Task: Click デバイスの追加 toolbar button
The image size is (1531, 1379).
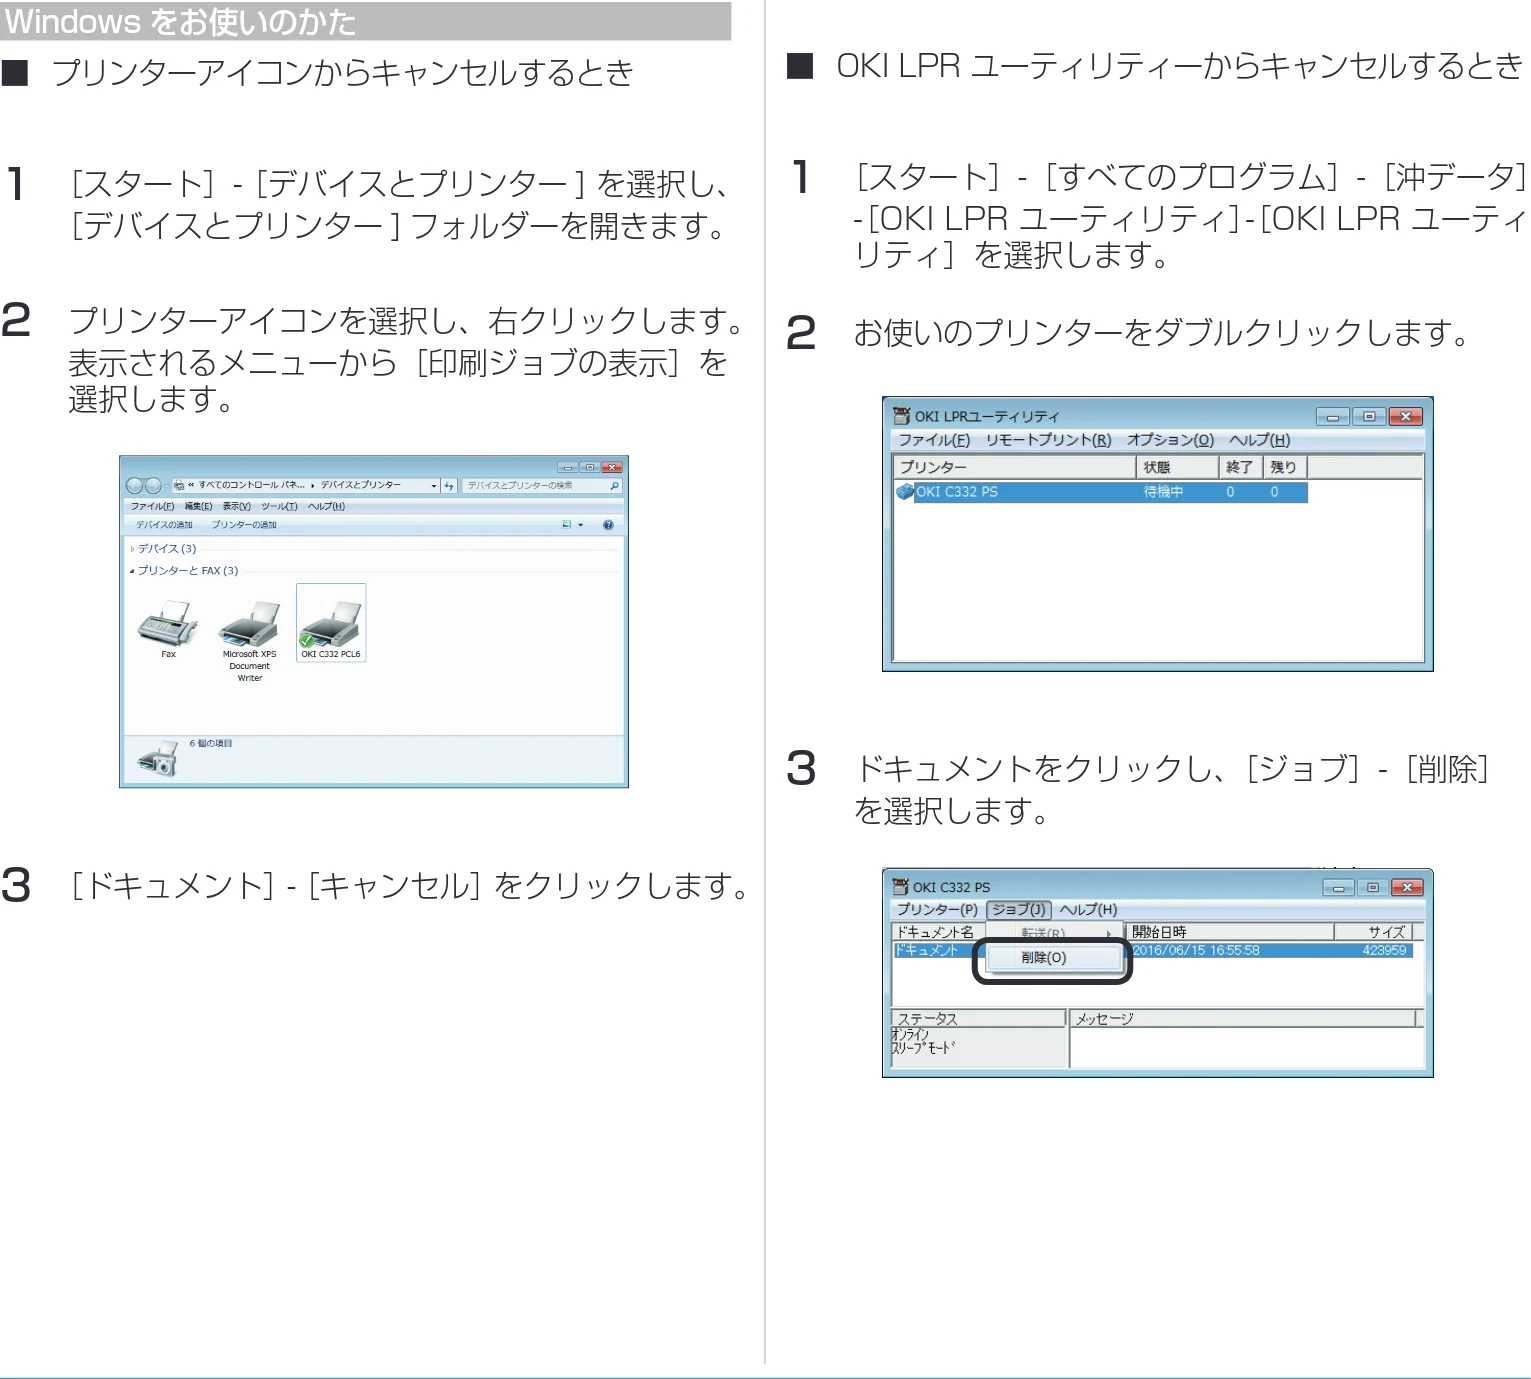Action: click(x=164, y=525)
